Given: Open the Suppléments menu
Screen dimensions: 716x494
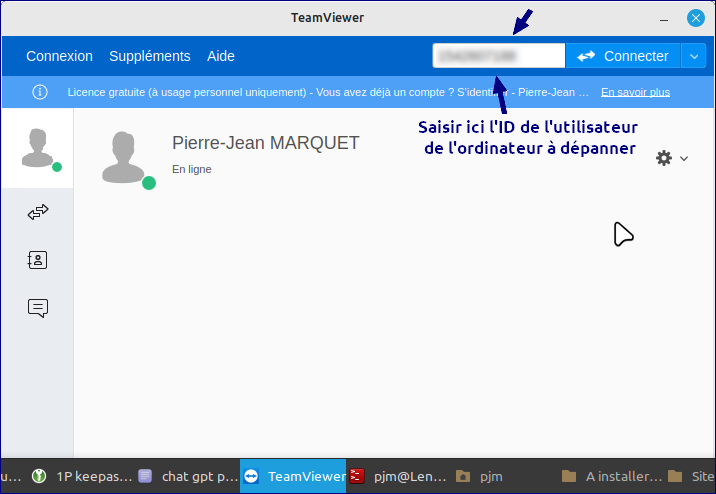Looking at the screenshot, I should (x=150, y=56).
